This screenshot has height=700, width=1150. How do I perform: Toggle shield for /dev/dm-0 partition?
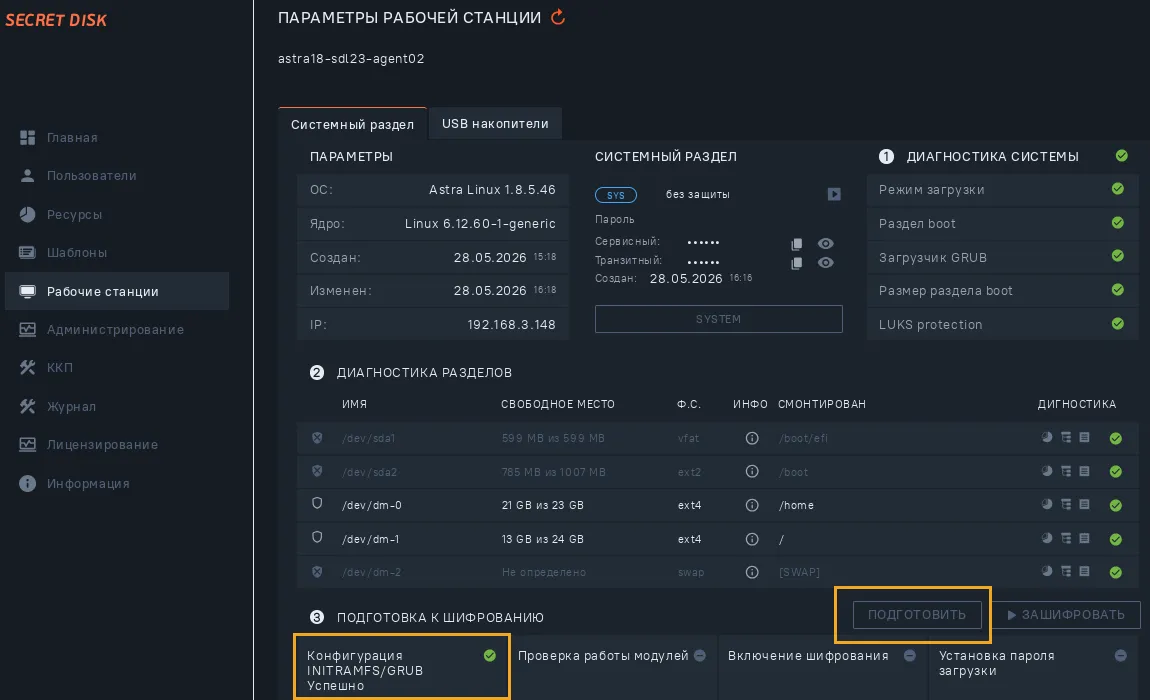[x=317, y=503]
